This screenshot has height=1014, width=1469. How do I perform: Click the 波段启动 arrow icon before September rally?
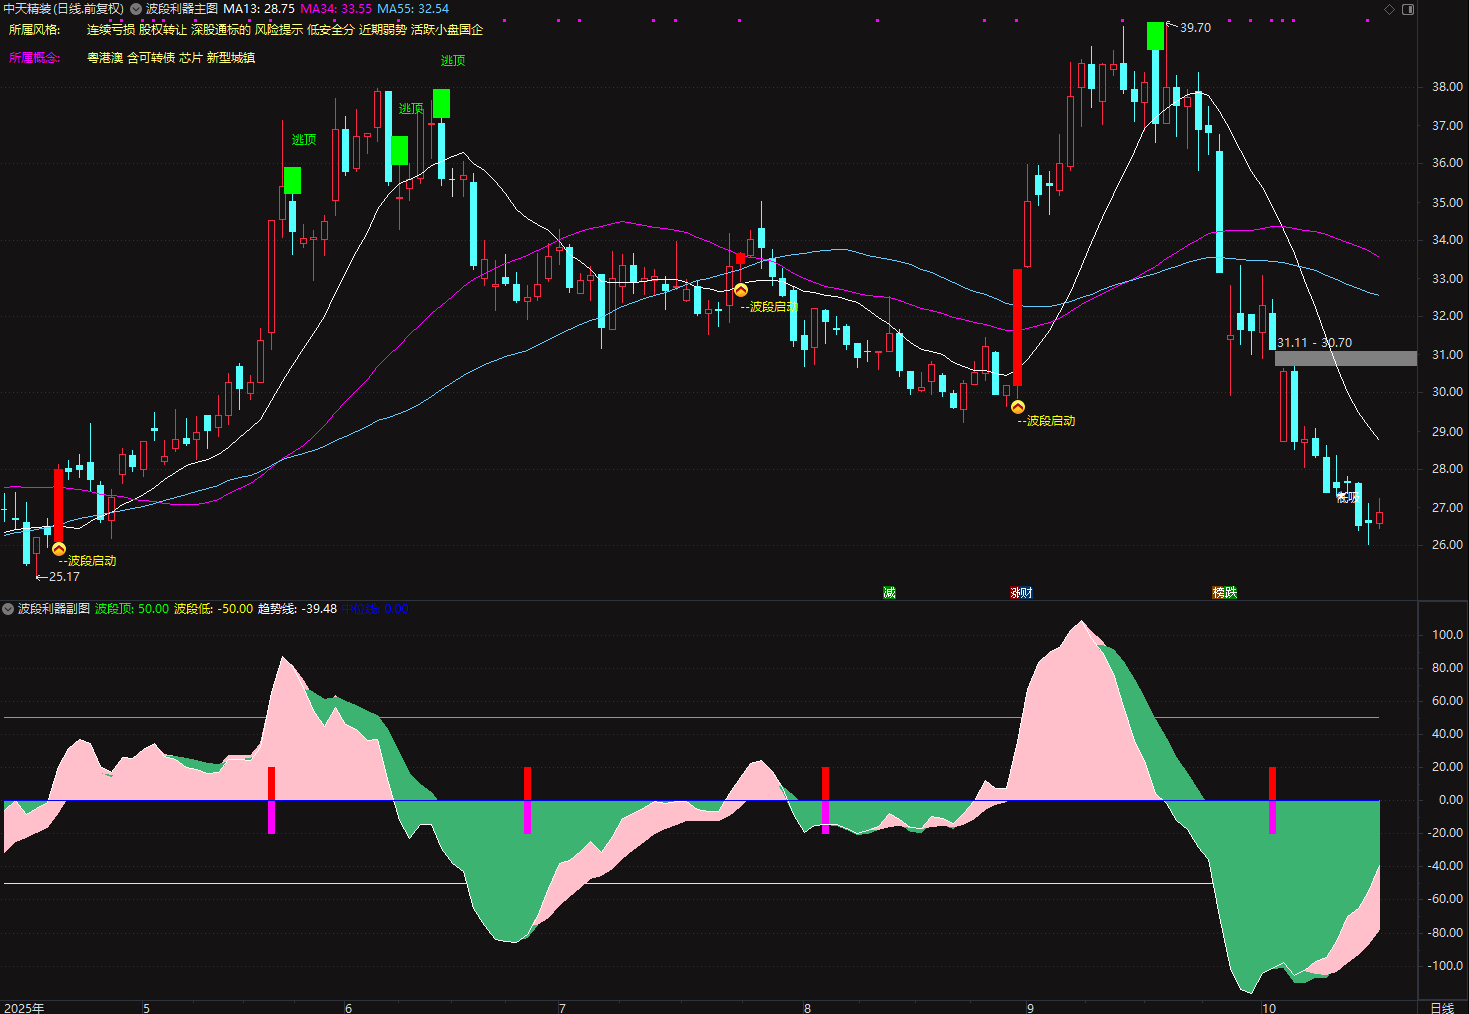pyautogui.click(x=1018, y=407)
